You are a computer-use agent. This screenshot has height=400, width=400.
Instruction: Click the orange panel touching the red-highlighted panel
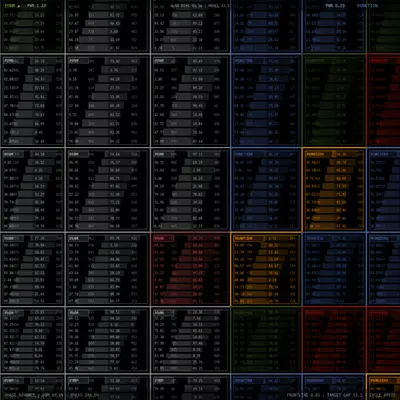tap(266, 269)
